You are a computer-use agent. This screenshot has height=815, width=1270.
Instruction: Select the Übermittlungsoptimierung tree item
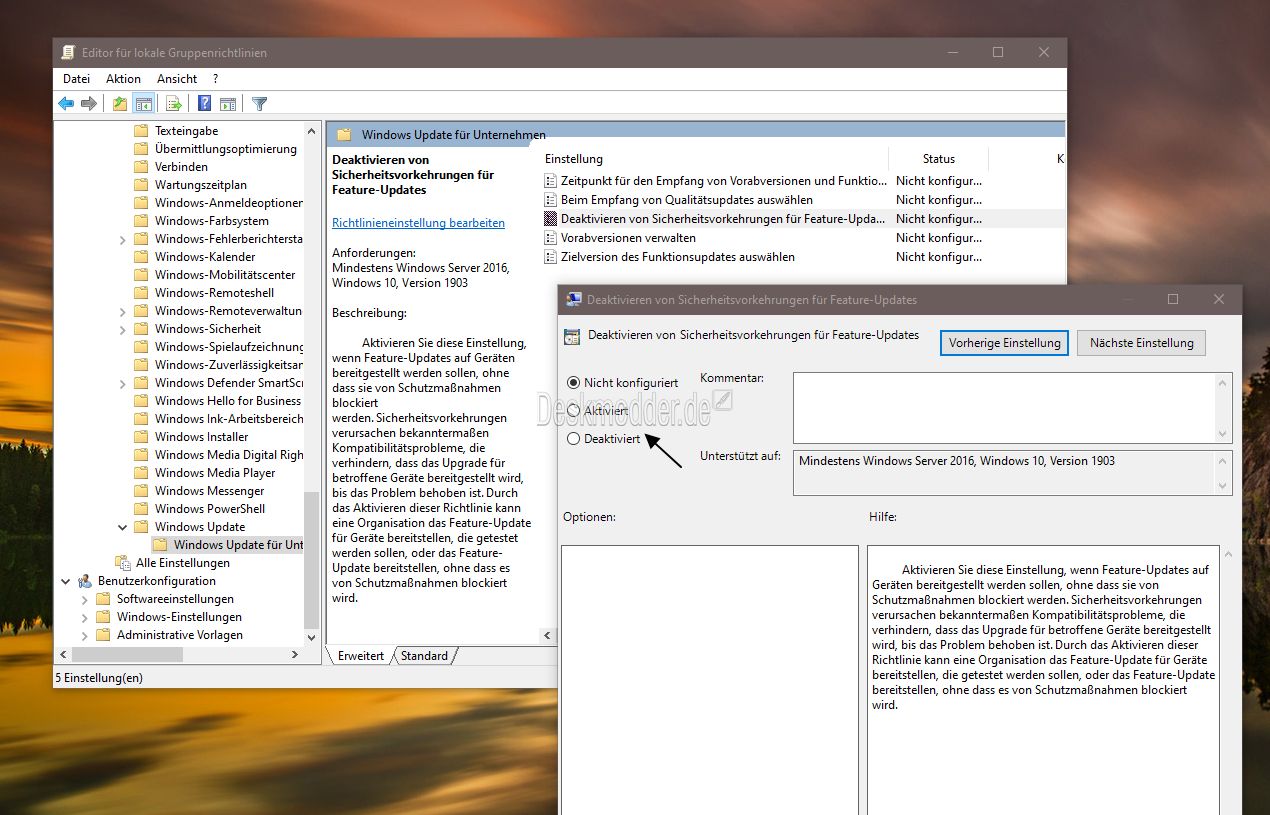(226, 149)
